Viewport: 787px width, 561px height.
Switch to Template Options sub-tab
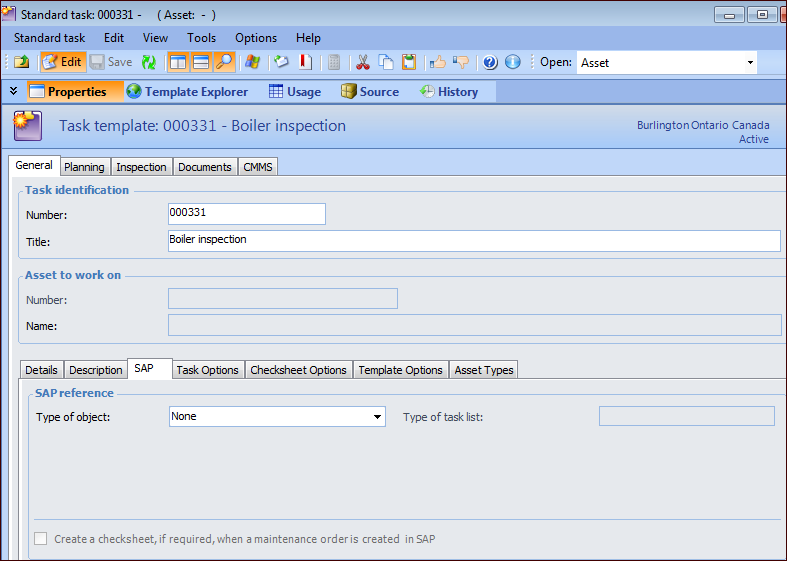401,370
